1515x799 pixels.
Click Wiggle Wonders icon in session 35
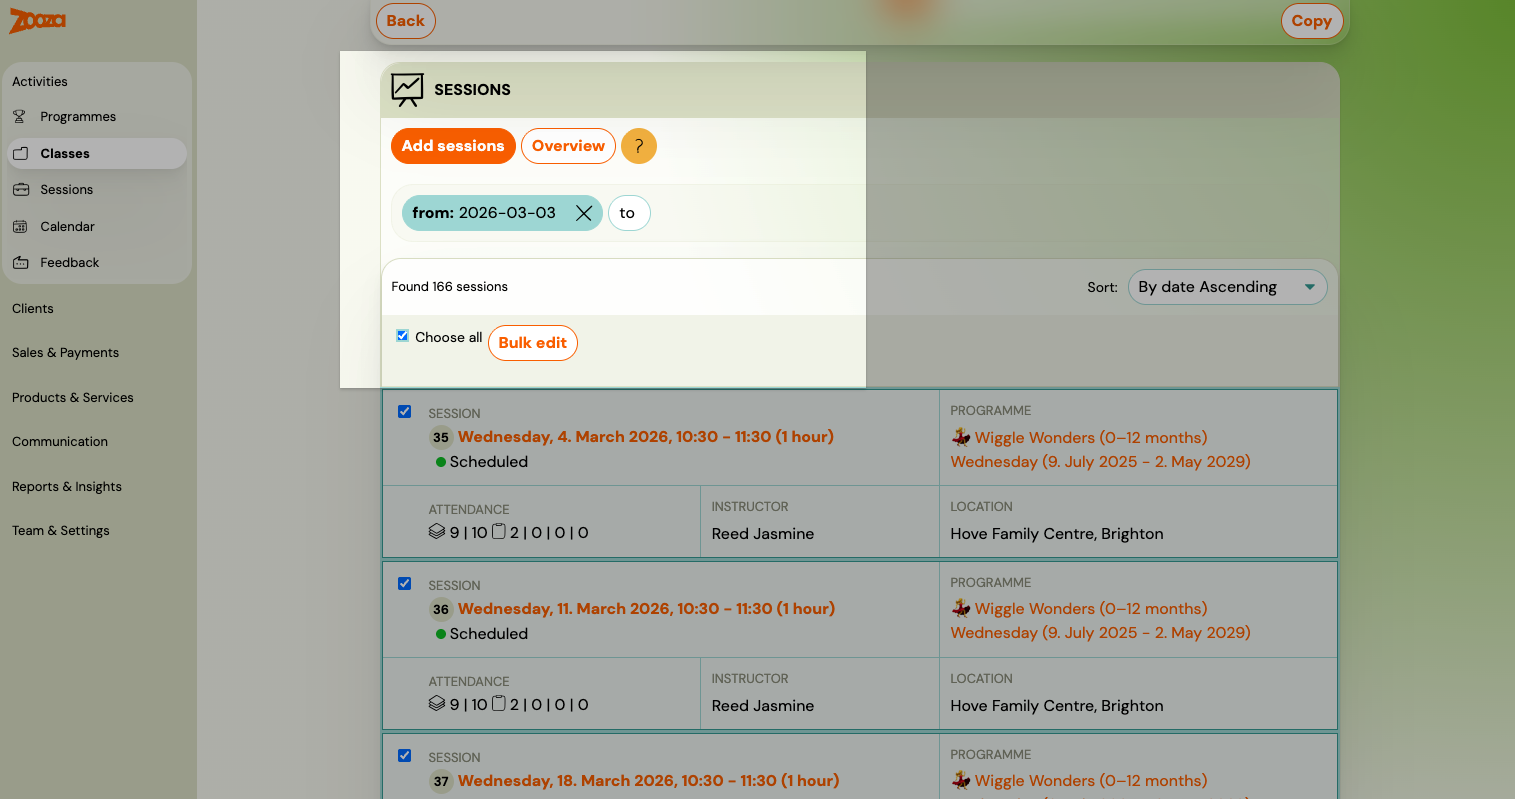click(961, 437)
